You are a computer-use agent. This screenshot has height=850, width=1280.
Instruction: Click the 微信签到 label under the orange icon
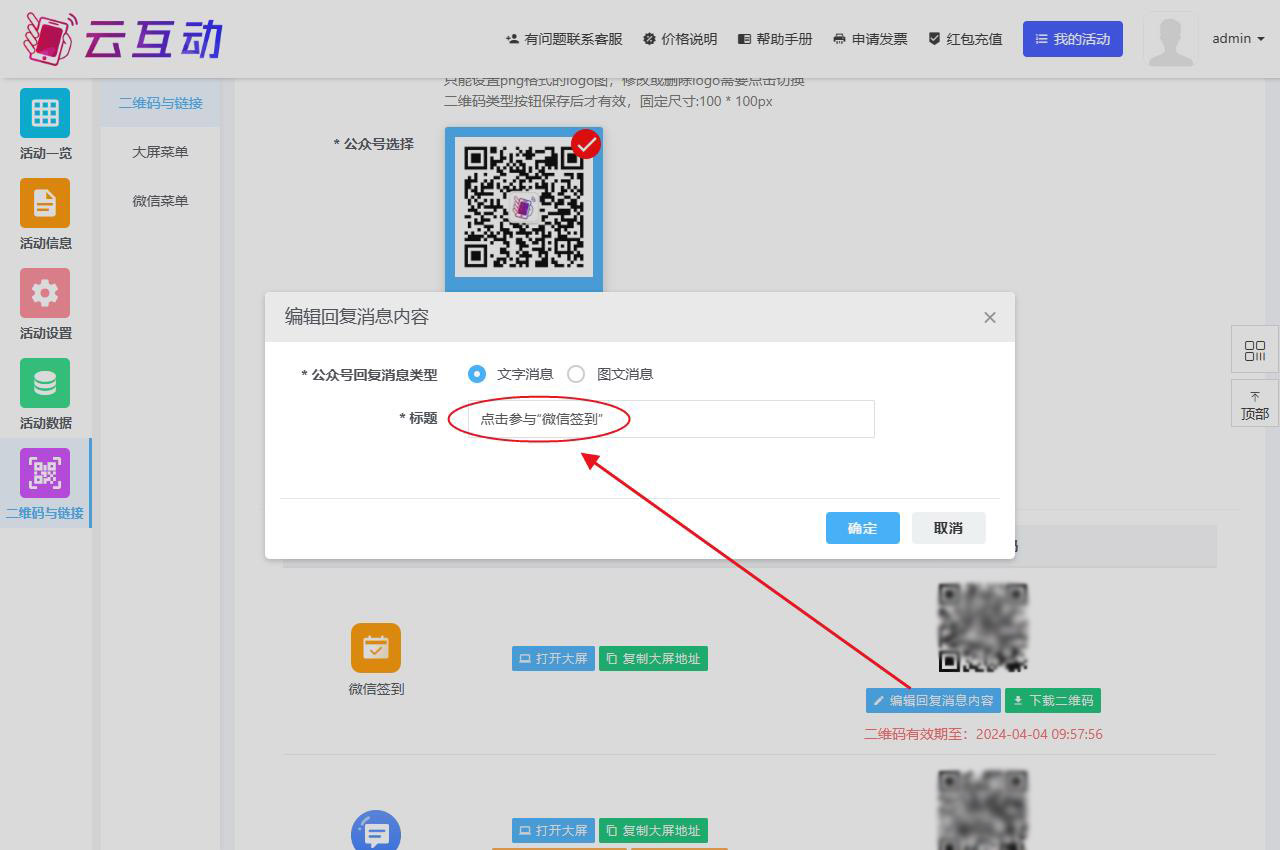(x=376, y=689)
